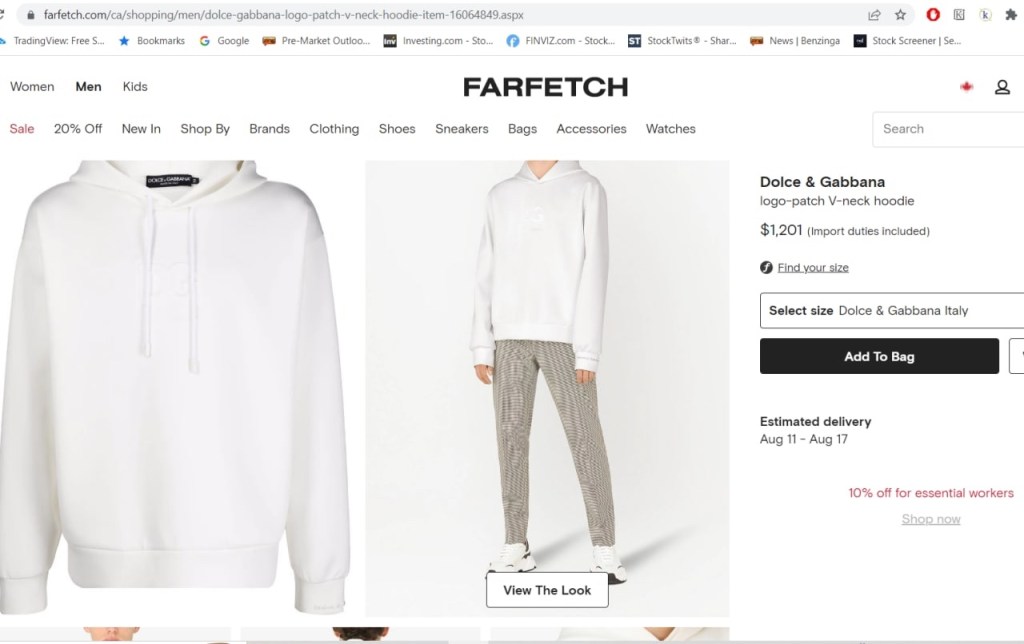Bookmark this page with the star icon

901,15
